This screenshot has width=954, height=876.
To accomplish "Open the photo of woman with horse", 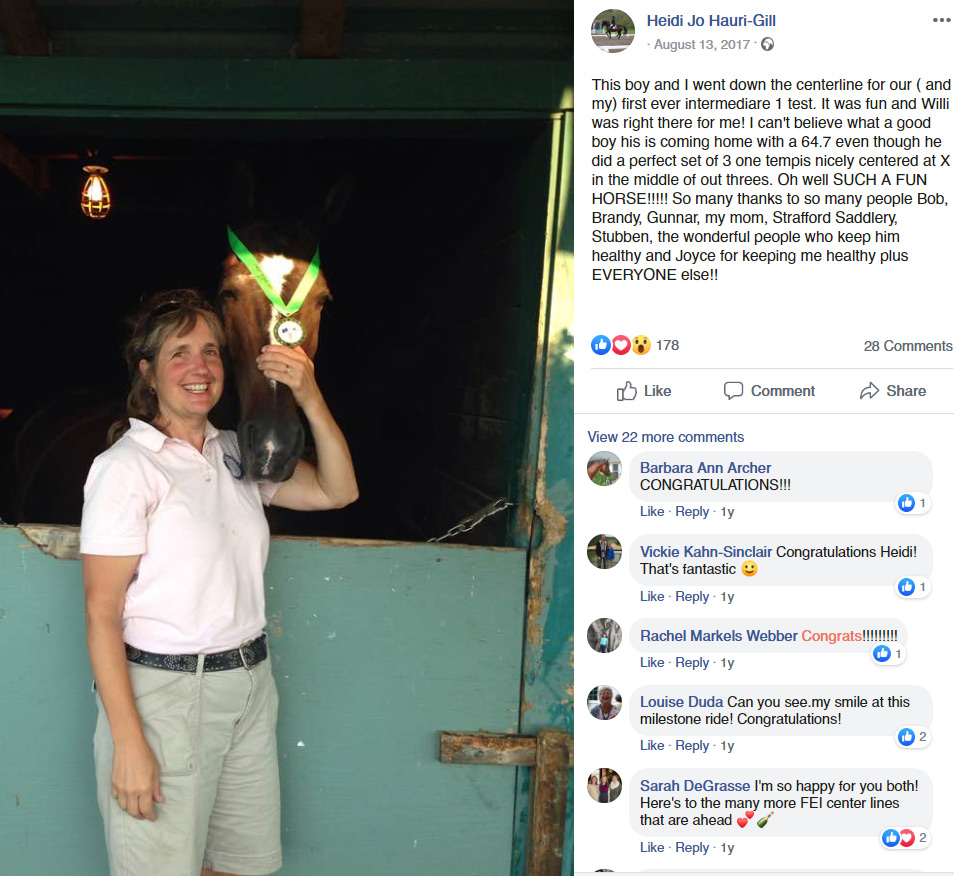I will pos(287,438).
